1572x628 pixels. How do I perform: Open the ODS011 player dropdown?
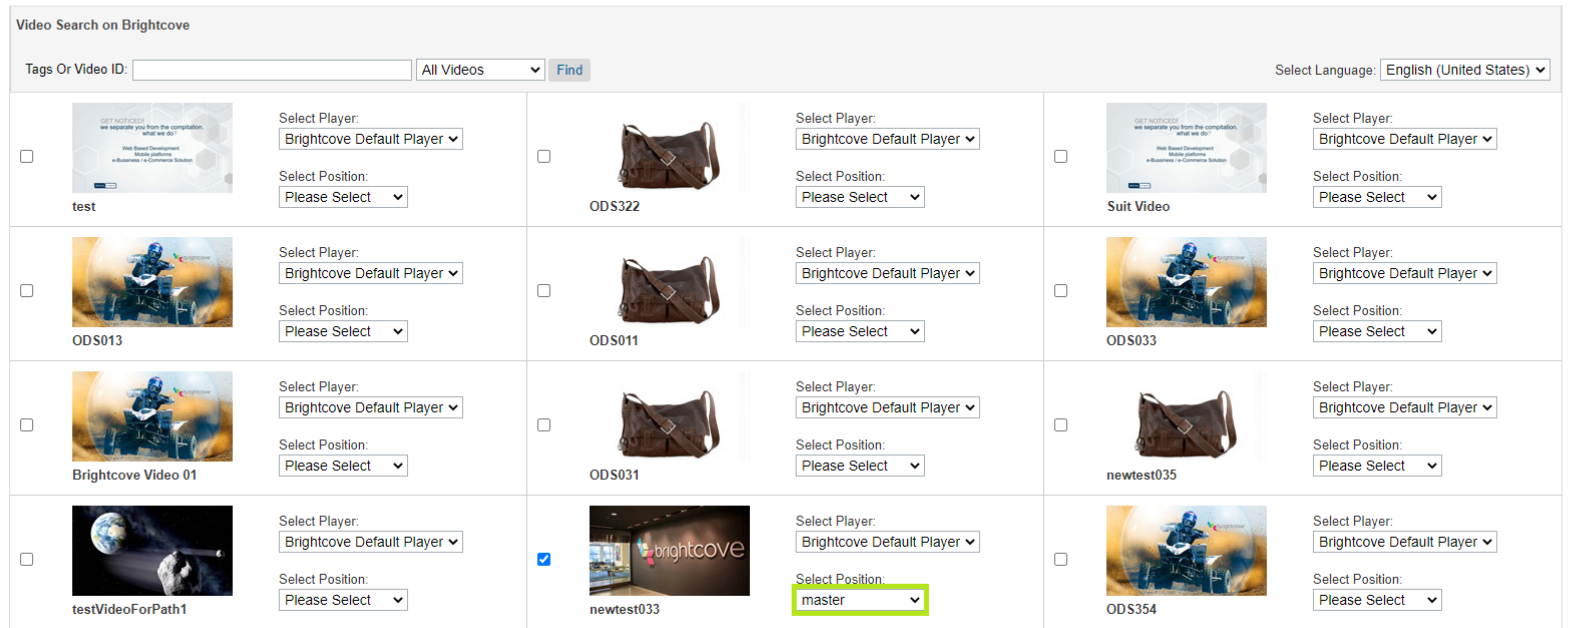coord(887,273)
